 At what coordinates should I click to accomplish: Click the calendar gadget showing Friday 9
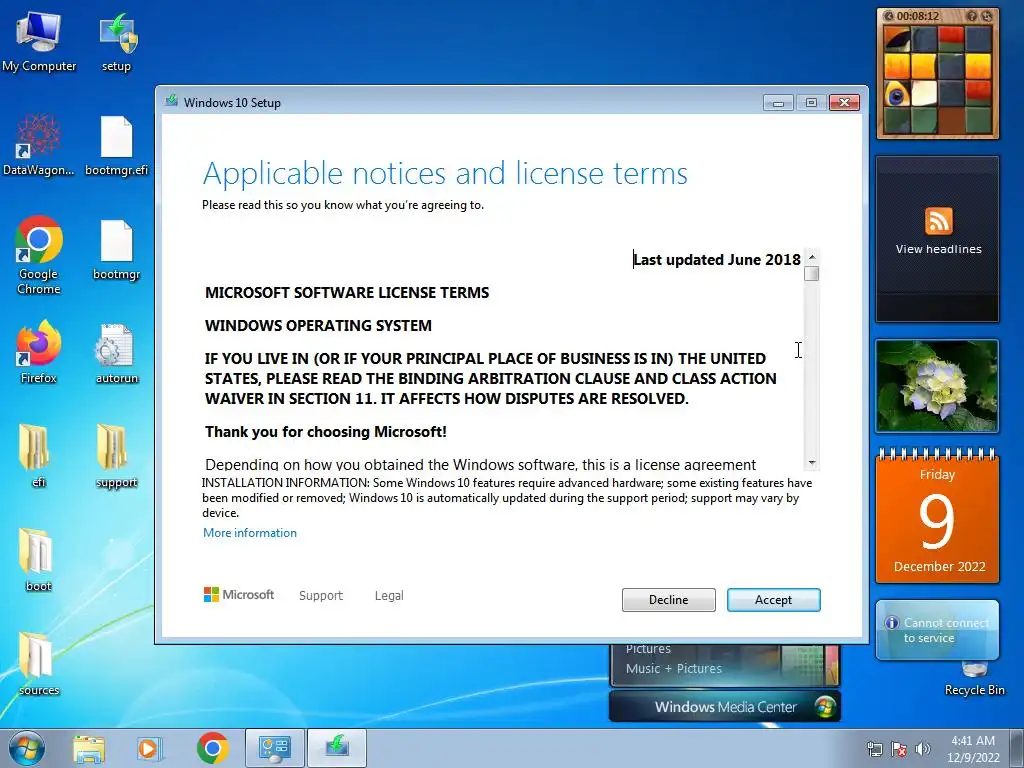point(937,516)
